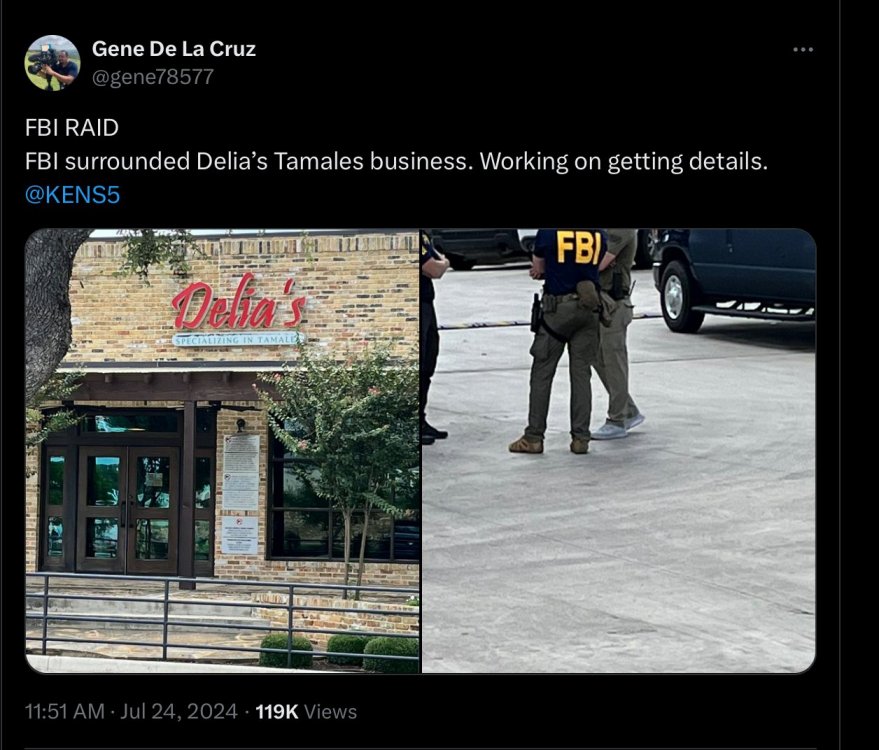Click the Specializing in Tamales sign

coord(239,339)
